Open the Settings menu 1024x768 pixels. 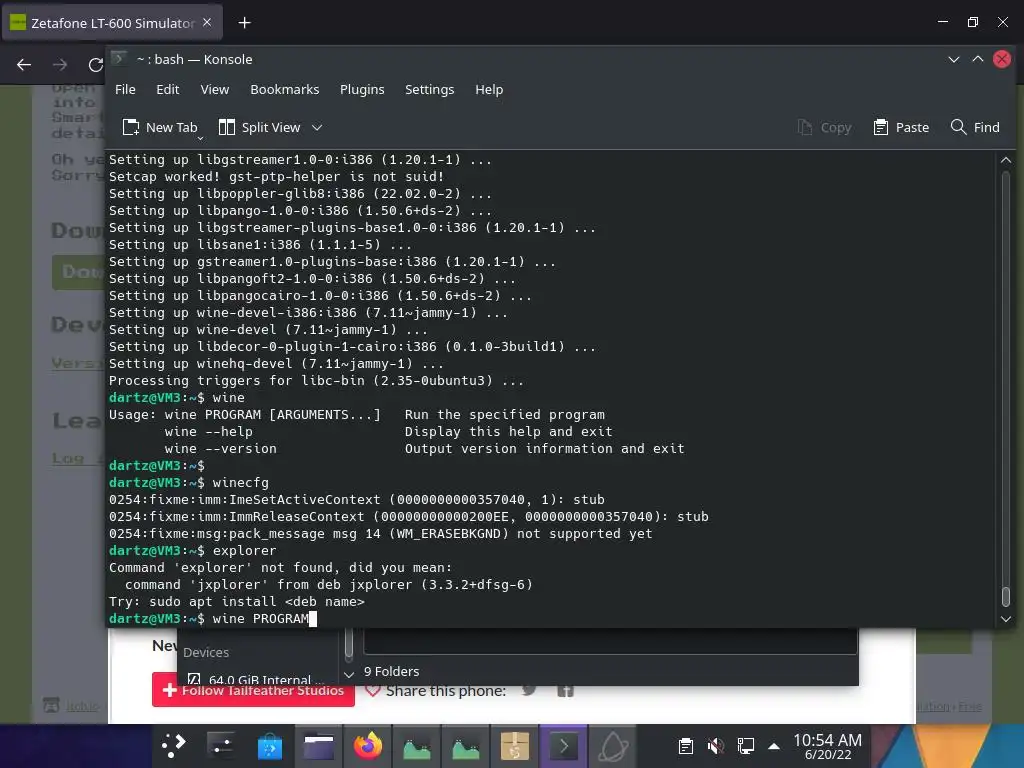(x=429, y=89)
